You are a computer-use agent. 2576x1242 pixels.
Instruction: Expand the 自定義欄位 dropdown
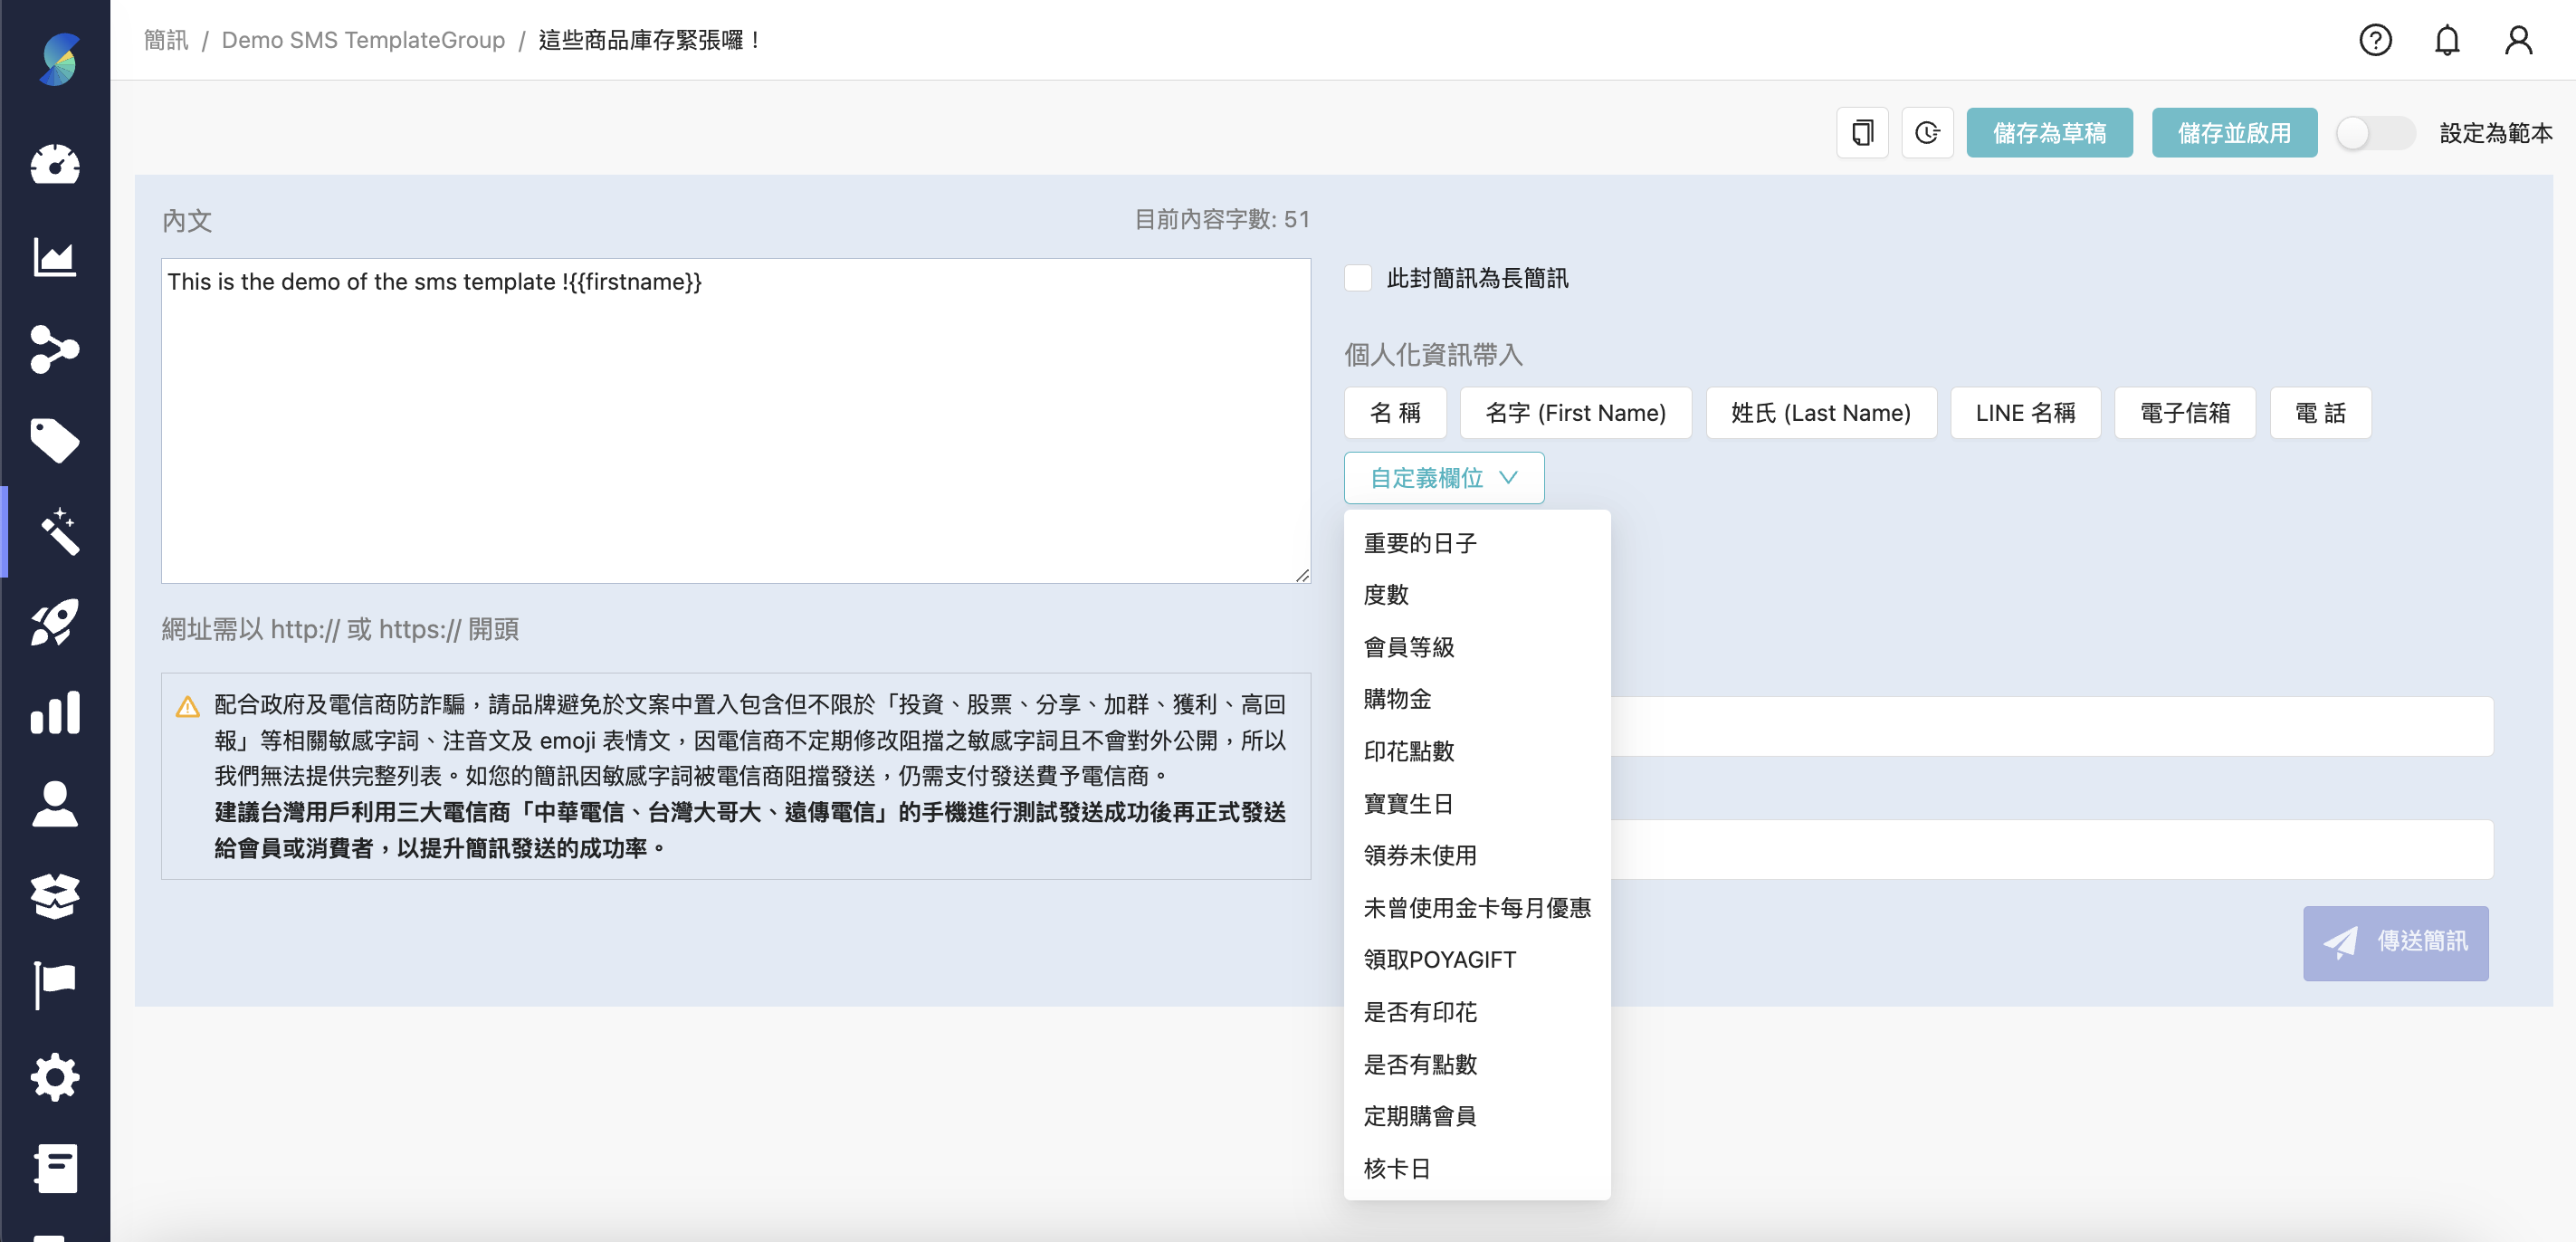coord(1444,478)
